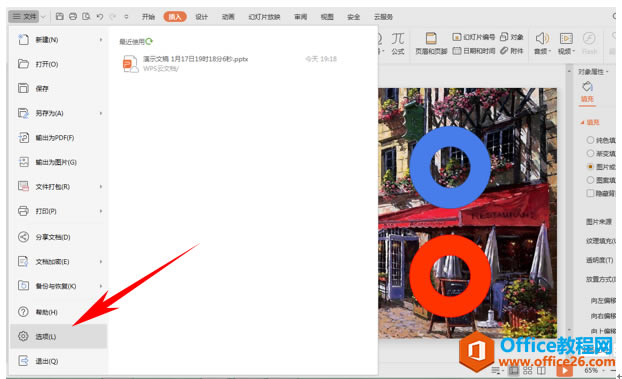Viewport: 622px width, 379px height.
Task: Switch to slide sorter view in status bar
Action: tap(528, 371)
